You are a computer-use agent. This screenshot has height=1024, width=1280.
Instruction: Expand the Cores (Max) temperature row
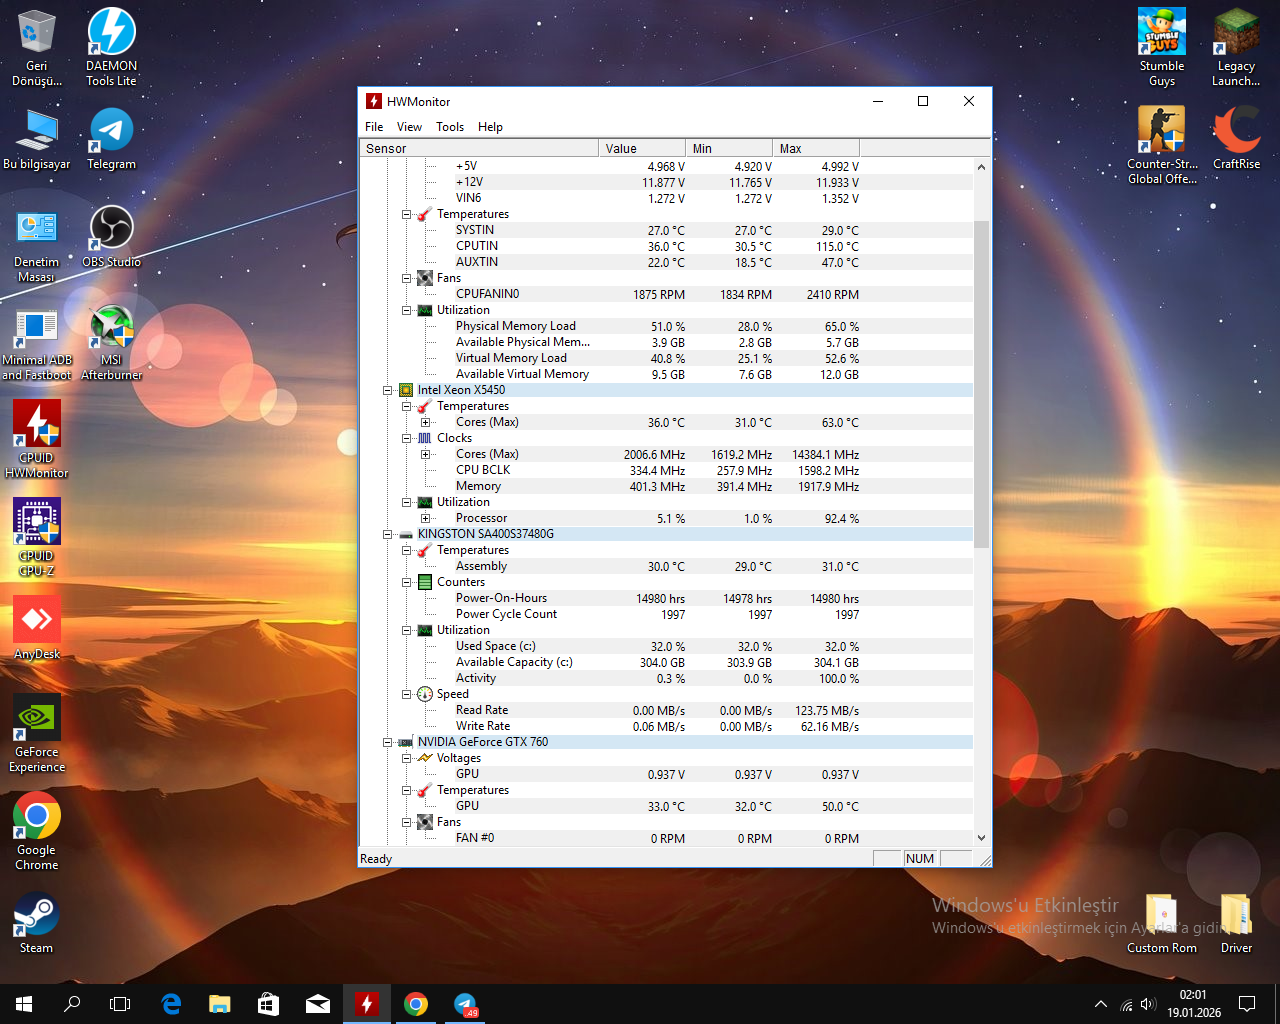[x=425, y=422]
